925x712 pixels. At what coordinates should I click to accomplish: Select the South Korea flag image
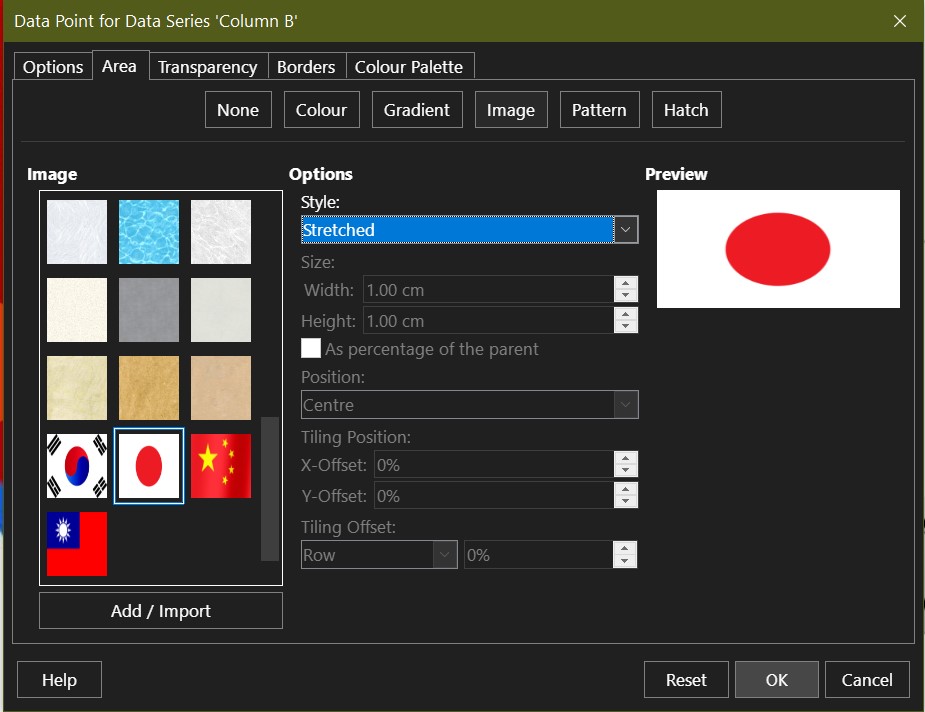(x=77, y=466)
